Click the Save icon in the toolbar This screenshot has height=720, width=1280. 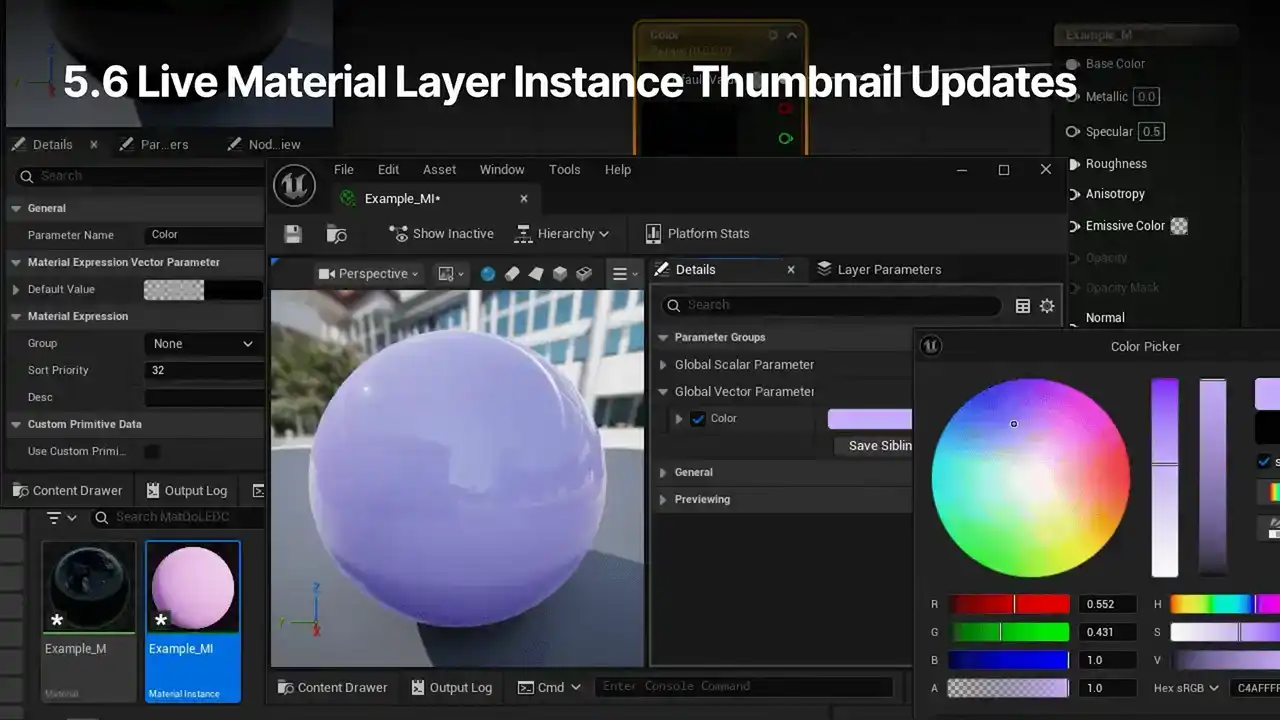click(293, 234)
